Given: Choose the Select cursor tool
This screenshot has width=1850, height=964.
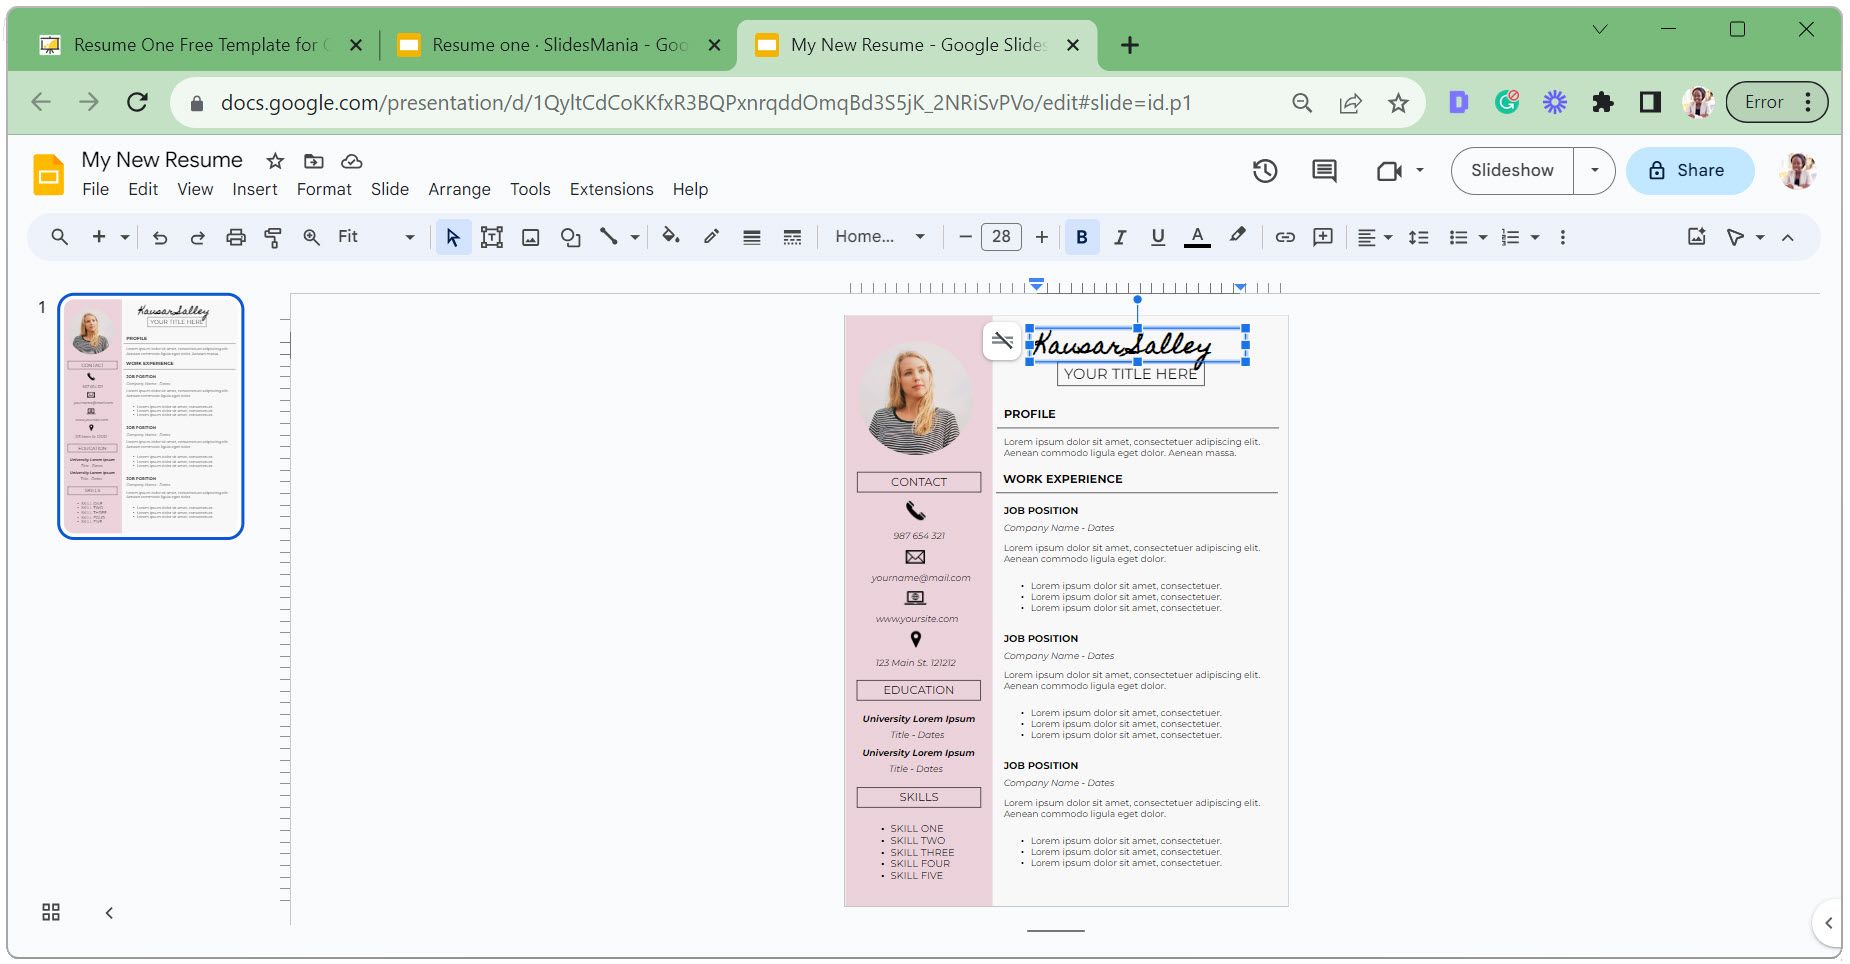Looking at the screenshot, I should coord(453,237).
